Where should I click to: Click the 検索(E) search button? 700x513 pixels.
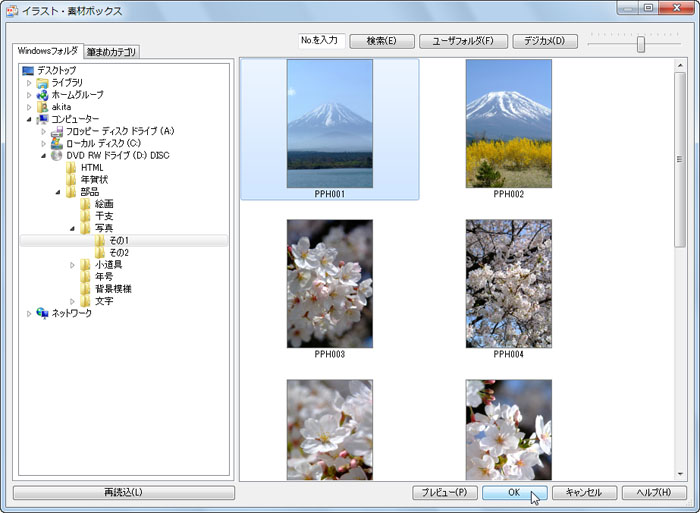pos(381,41)
